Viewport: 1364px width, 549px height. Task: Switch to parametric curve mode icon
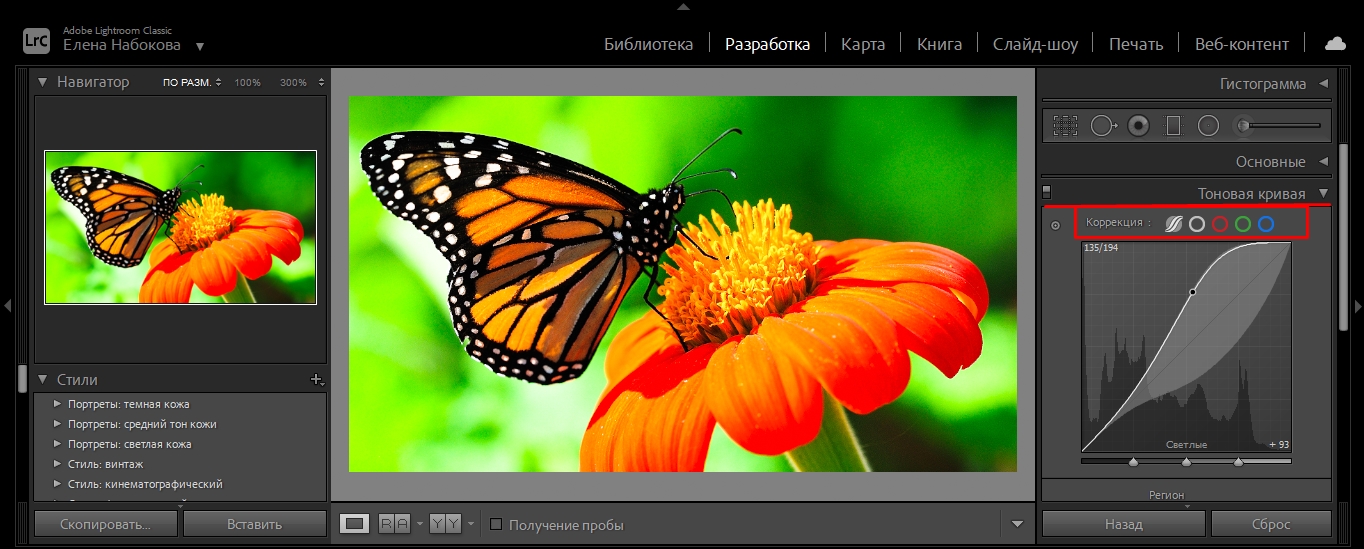[1174, 224]
